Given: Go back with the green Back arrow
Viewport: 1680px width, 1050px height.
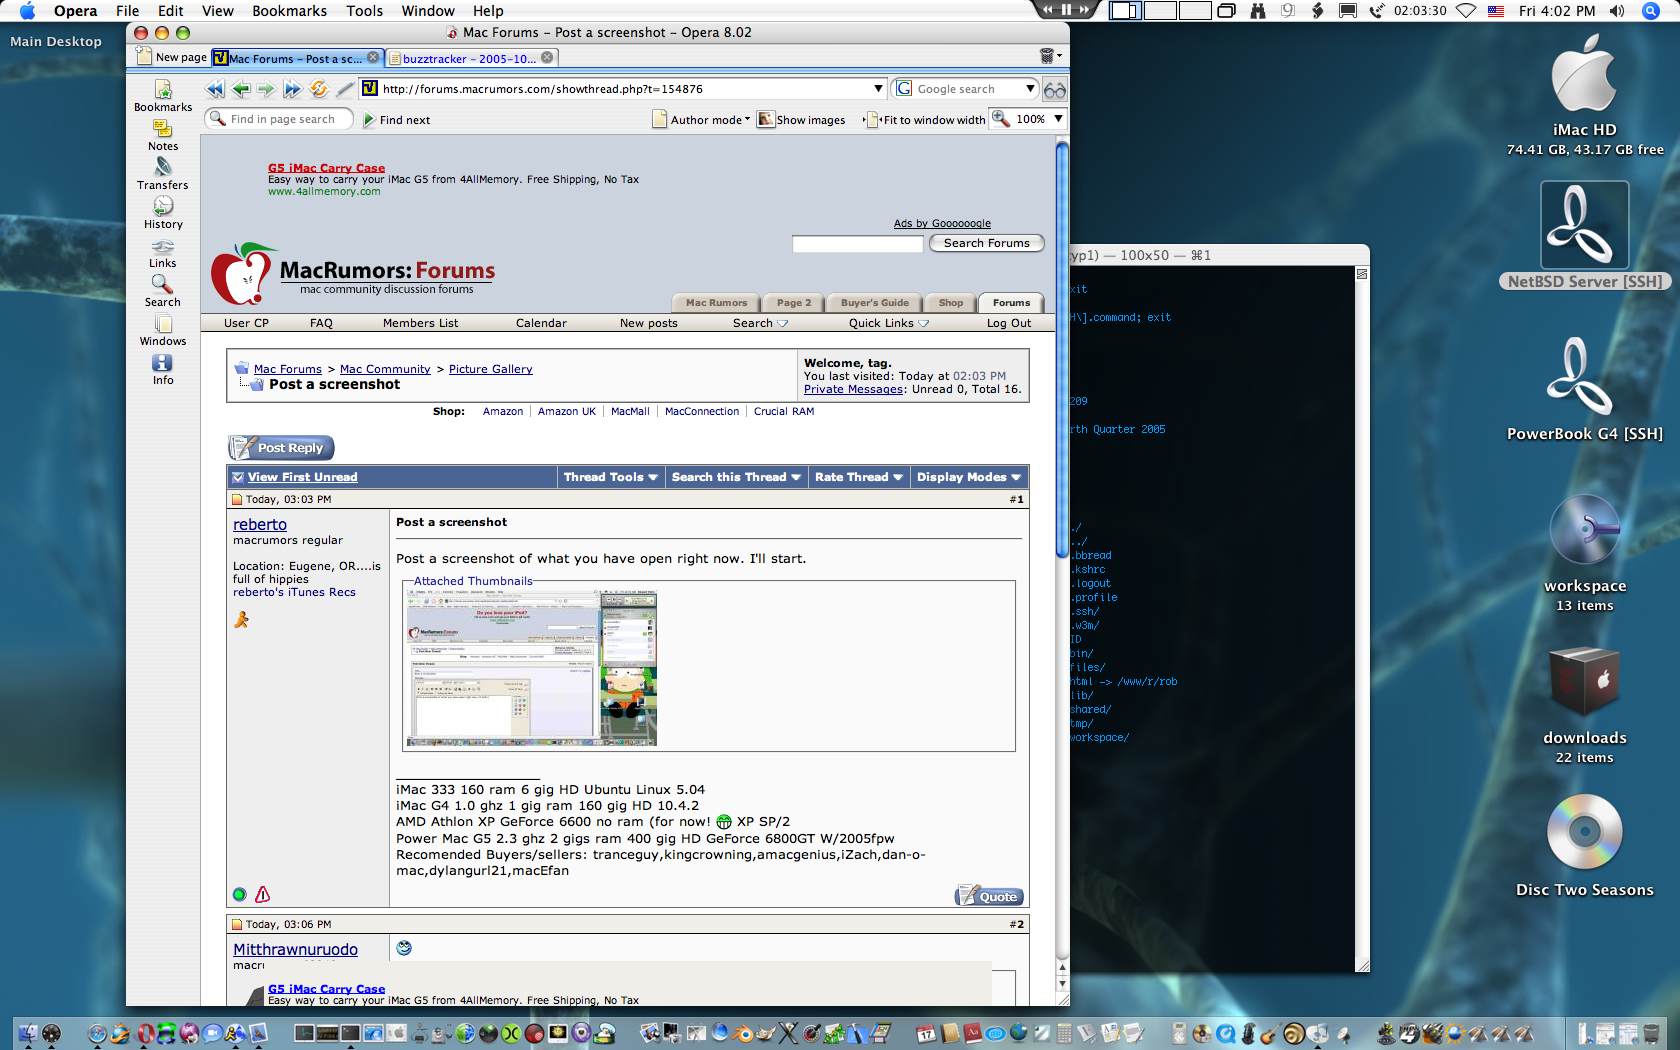Looking at the screenshot, I should (x=241, y=89).
